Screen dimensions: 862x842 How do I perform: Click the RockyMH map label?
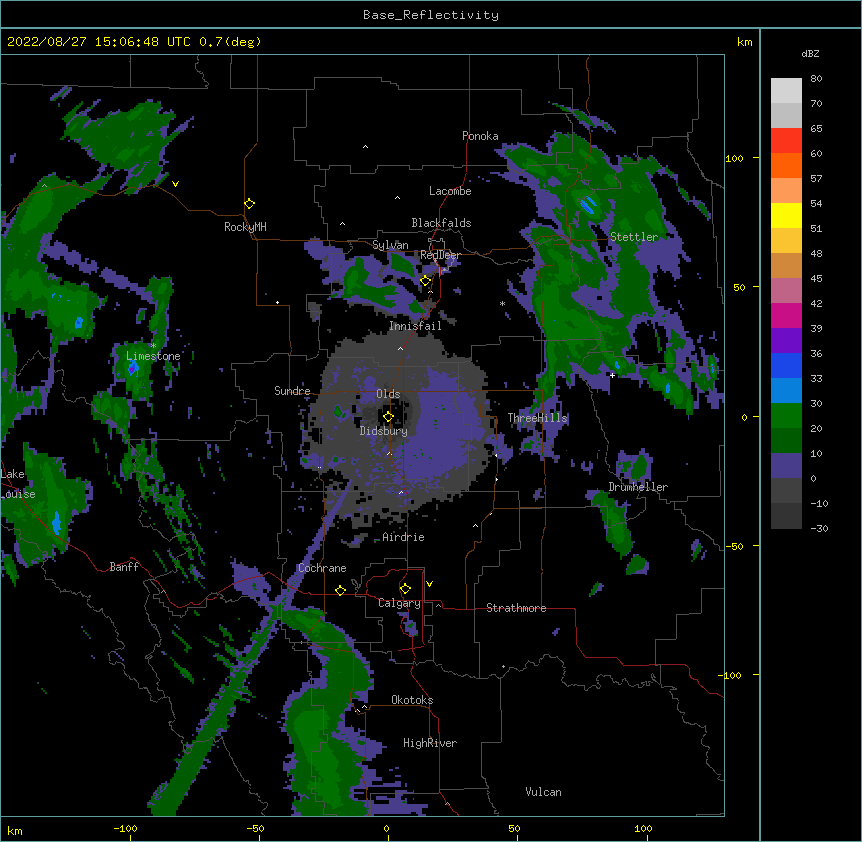pos(245,227)
